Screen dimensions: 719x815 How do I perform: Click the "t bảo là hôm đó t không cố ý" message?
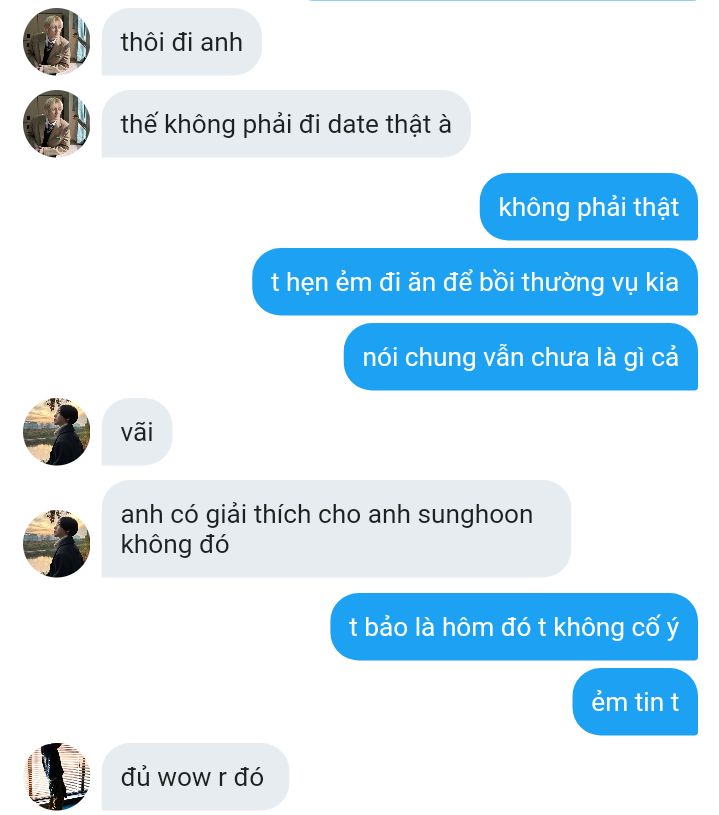tap(514, 627)
